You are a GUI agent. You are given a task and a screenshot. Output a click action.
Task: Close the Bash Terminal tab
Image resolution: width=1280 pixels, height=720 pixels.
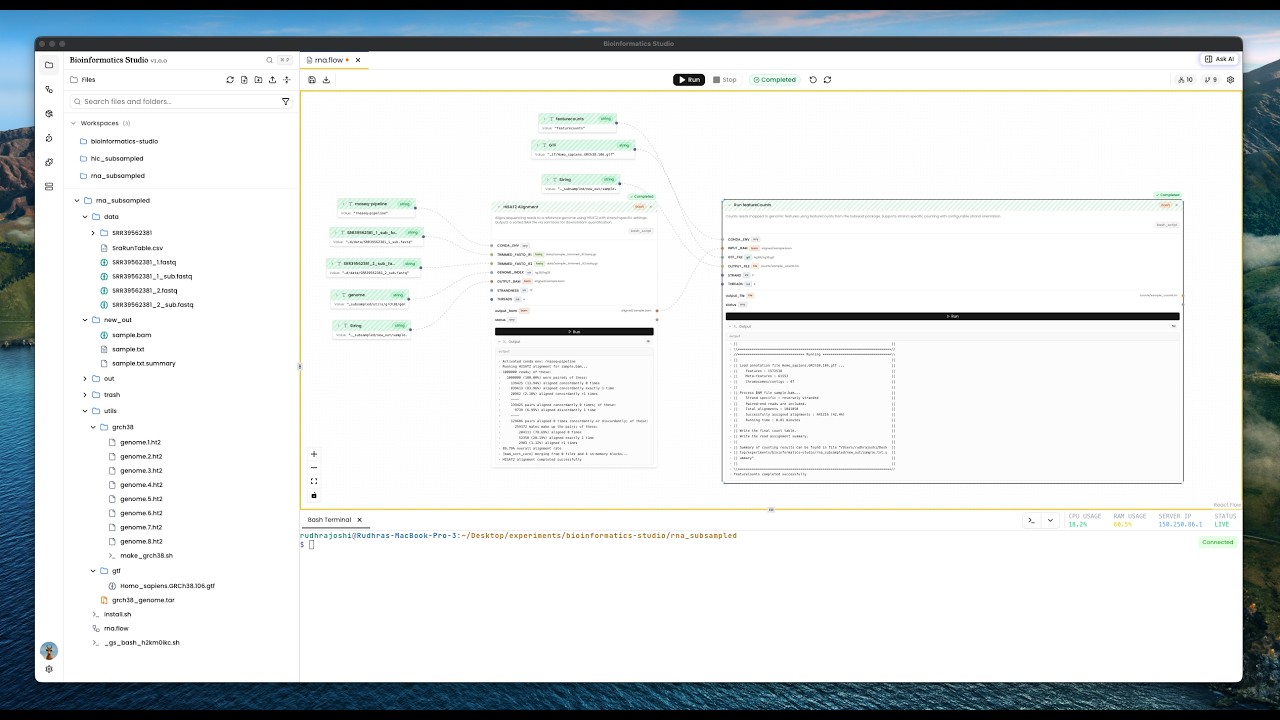(359, 520)
